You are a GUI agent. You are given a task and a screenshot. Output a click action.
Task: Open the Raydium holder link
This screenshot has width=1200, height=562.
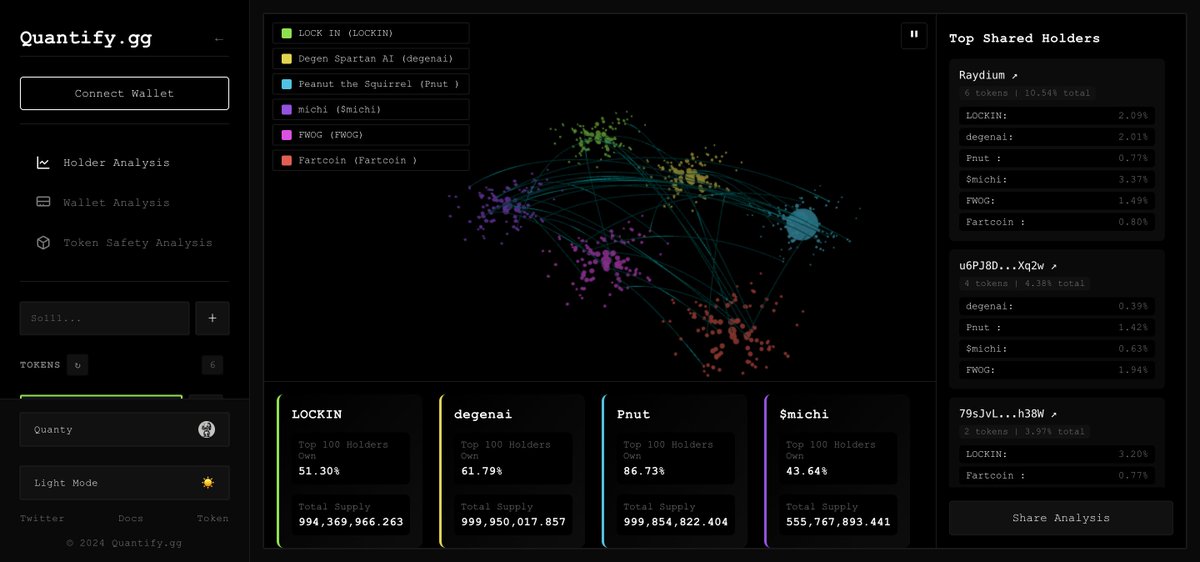point(988,76)
